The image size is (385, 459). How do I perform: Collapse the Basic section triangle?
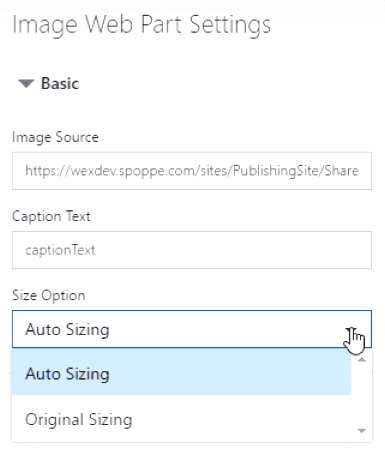coord(26,83)
